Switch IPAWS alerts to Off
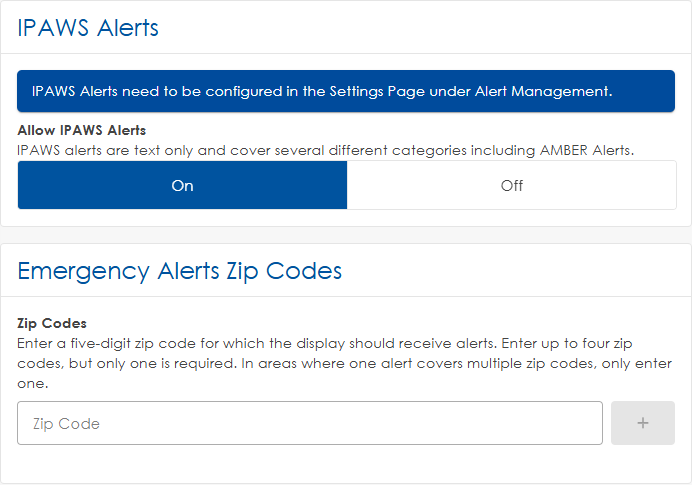 click(511, 185)
